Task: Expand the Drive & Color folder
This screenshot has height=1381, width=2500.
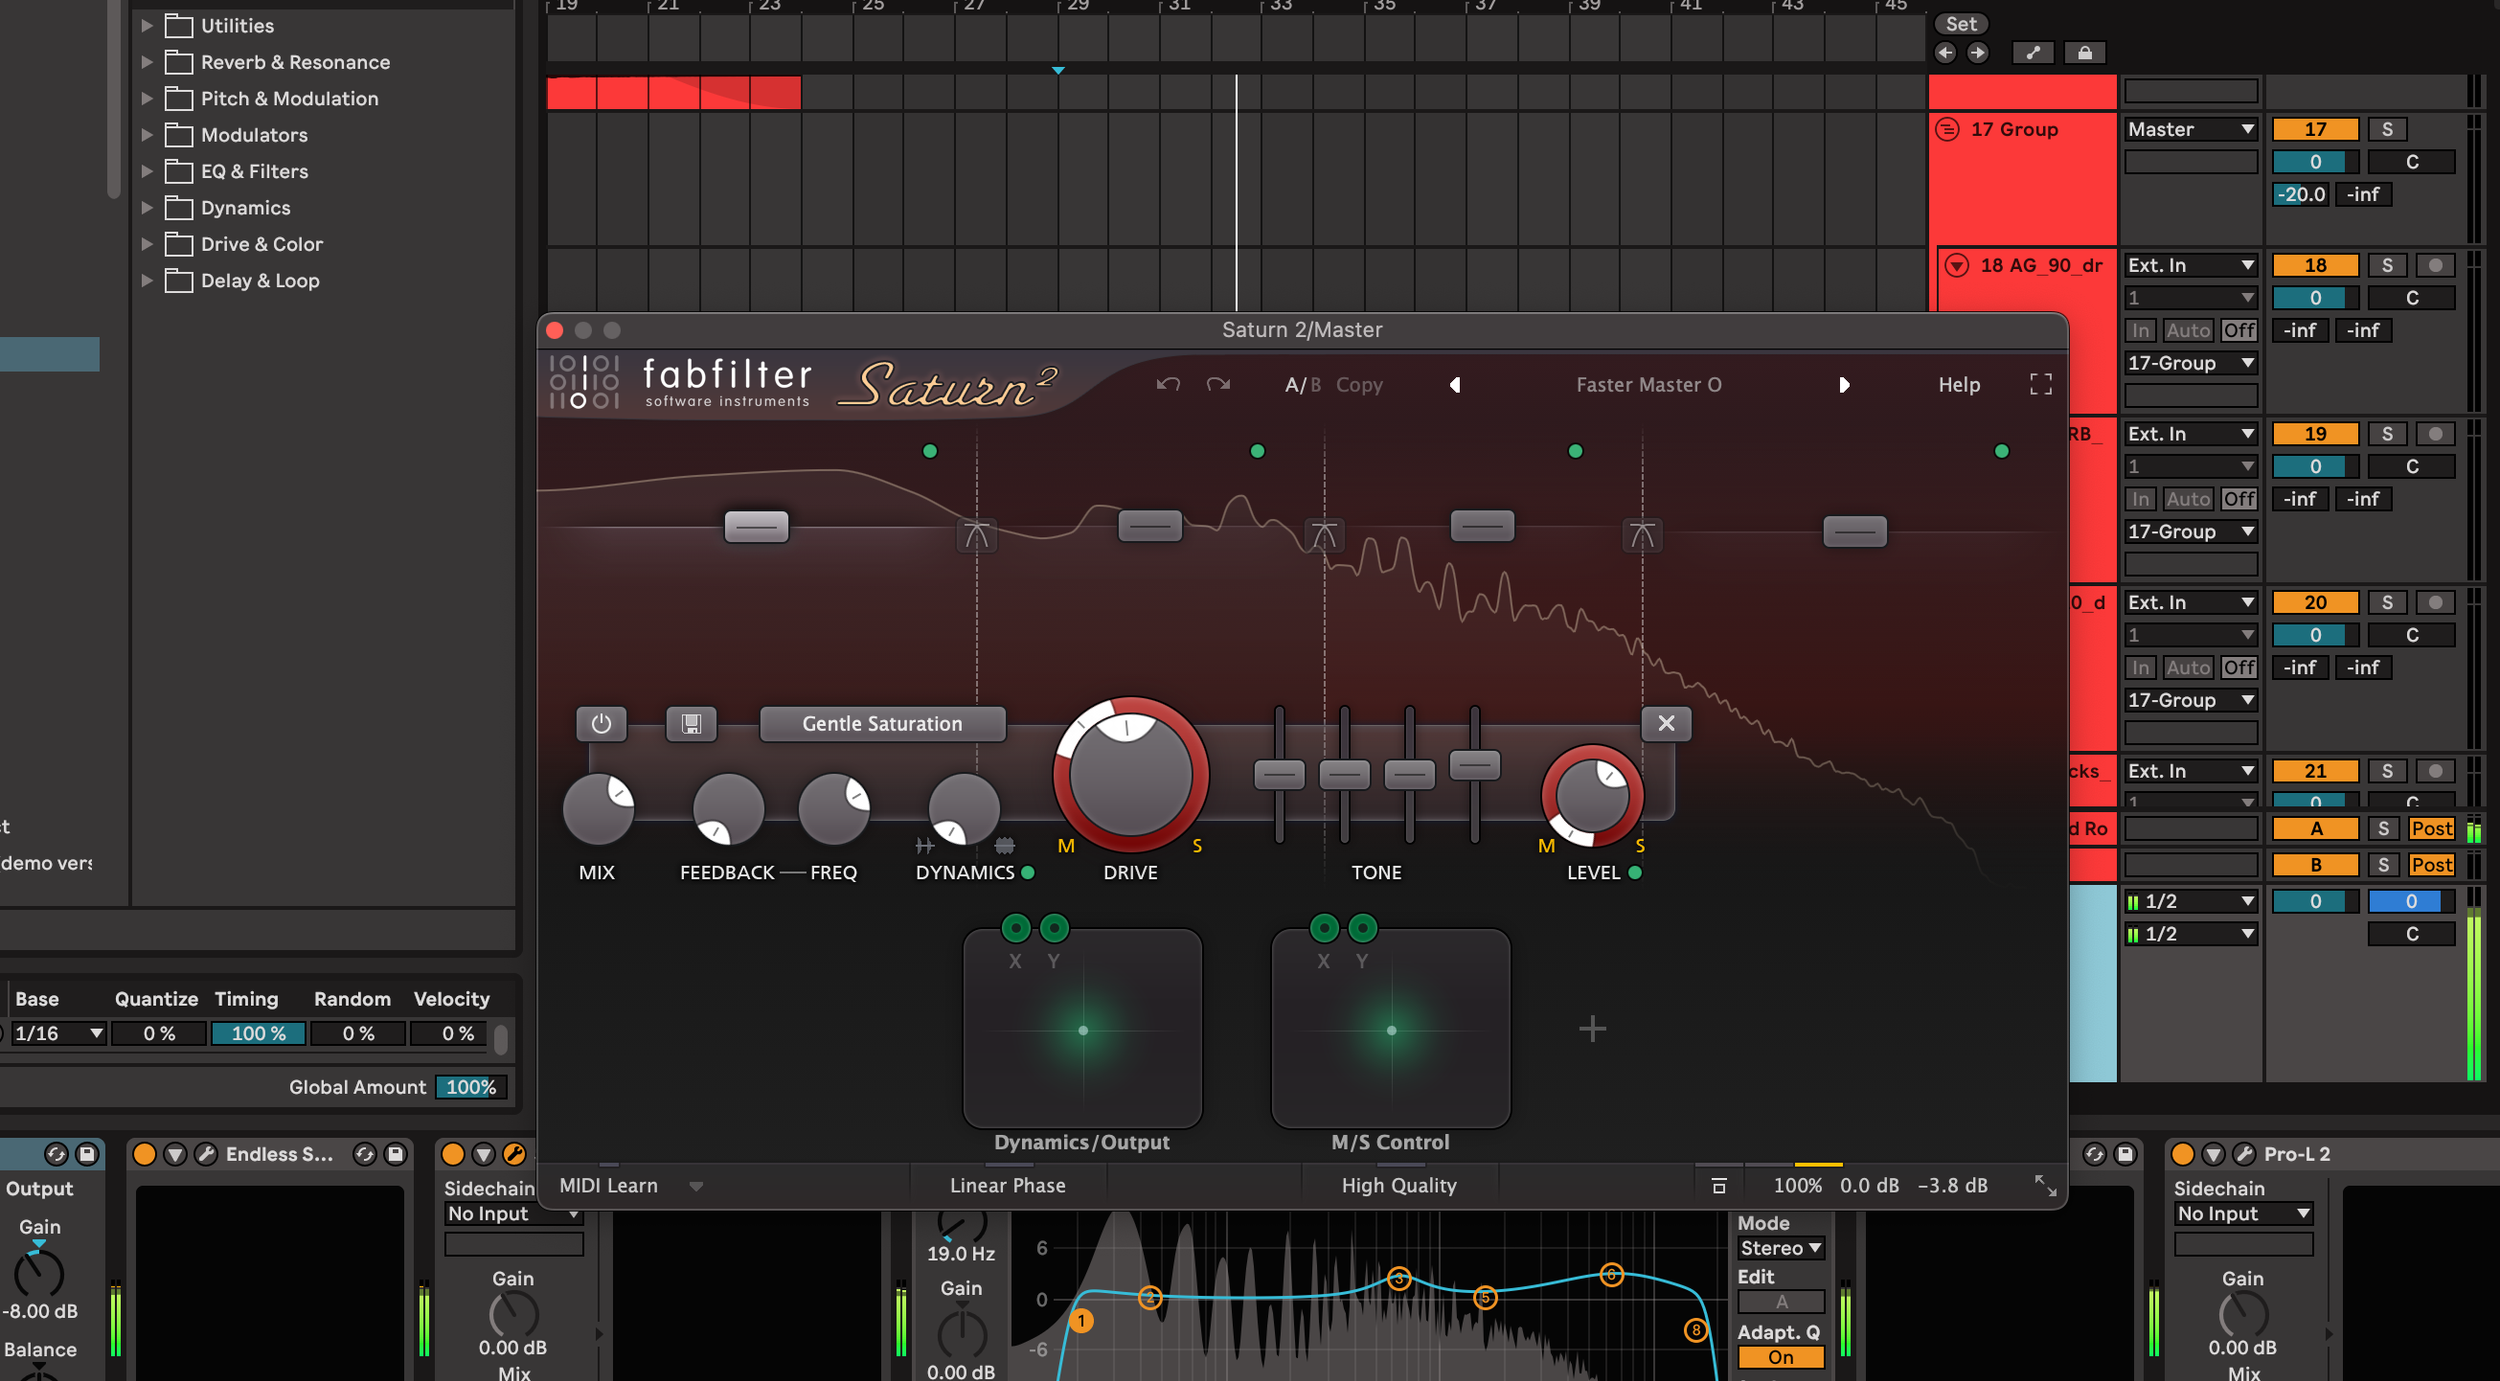Action: point(147,244)
